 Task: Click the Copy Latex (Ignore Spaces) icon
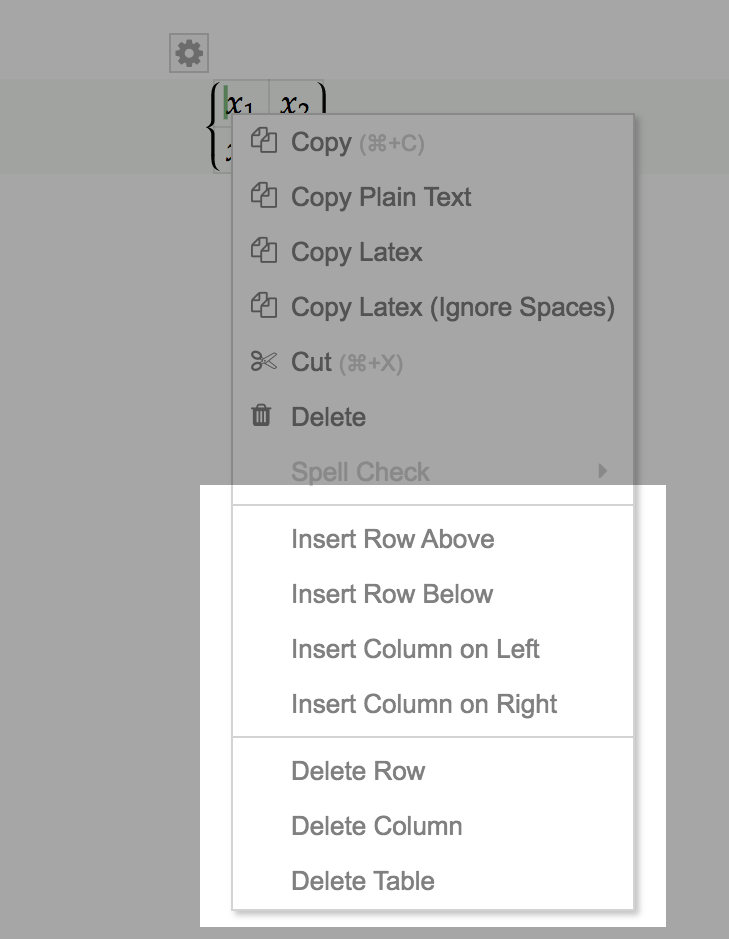[x=264, y=306]
